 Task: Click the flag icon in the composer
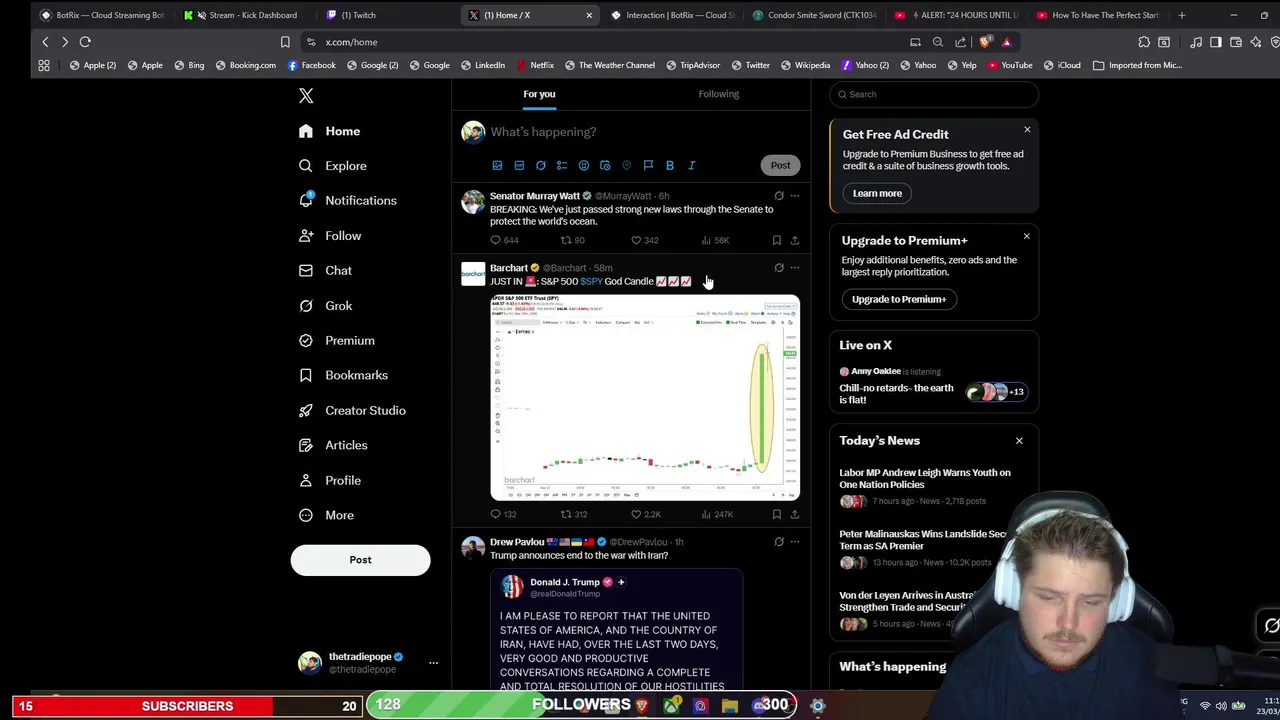[648, 165]
